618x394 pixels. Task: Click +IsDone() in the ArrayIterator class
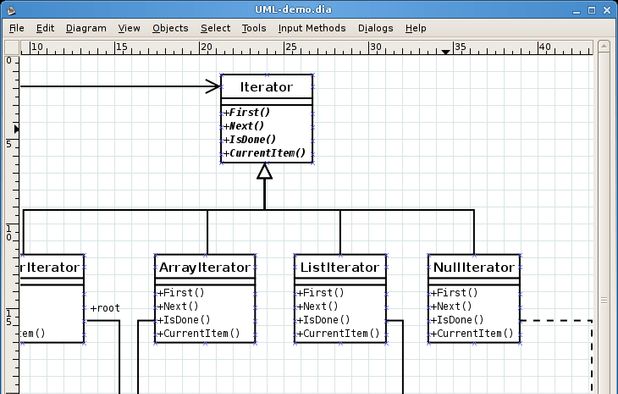[x=184, y=320]
